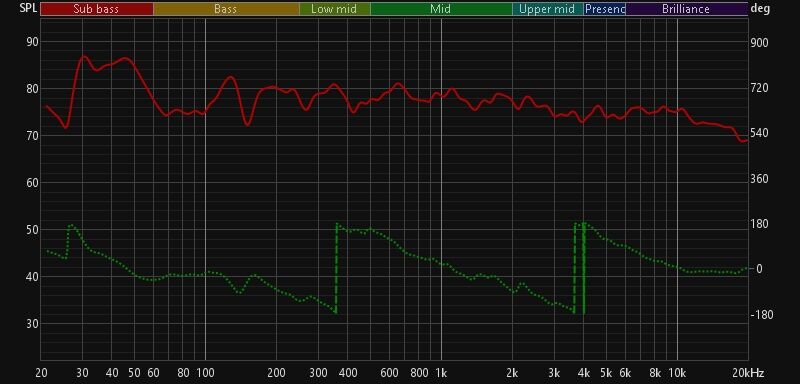Click the 900 value on degrees axis

coord(760,43)
